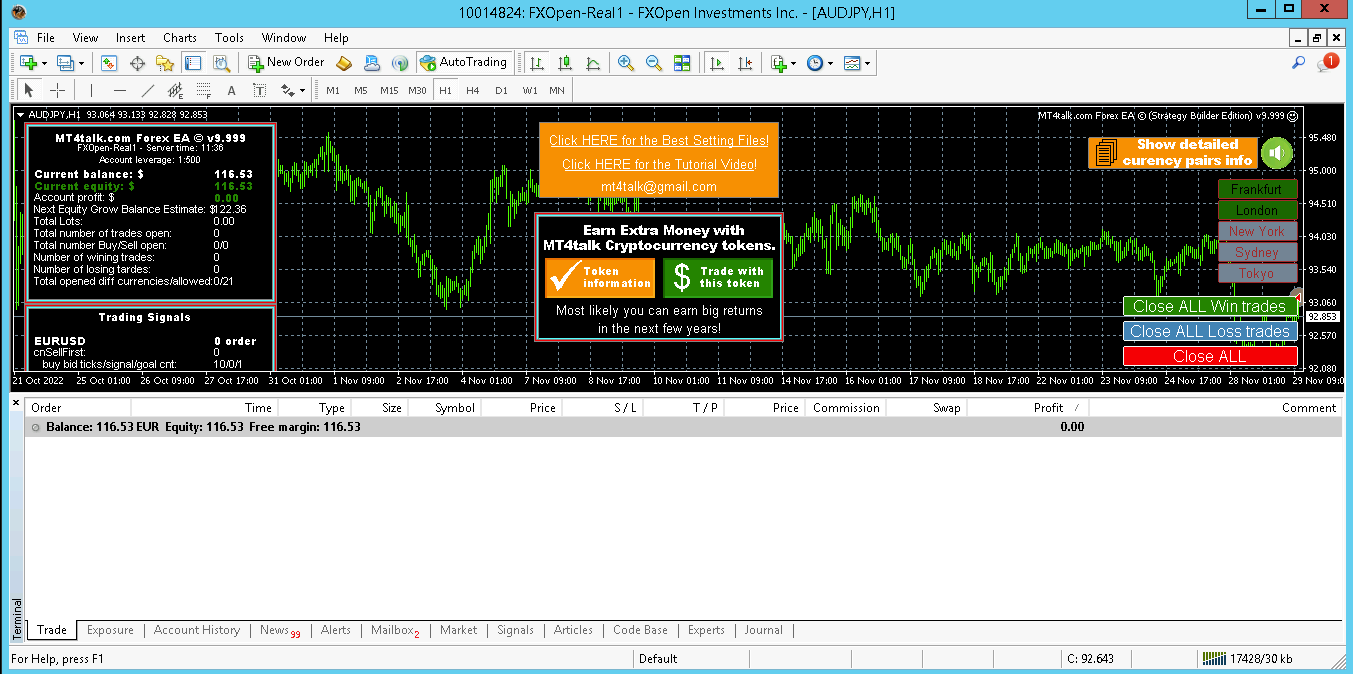Click the green speaker sound icon on chart
1353x674 pixels.
click(1276, 153)
